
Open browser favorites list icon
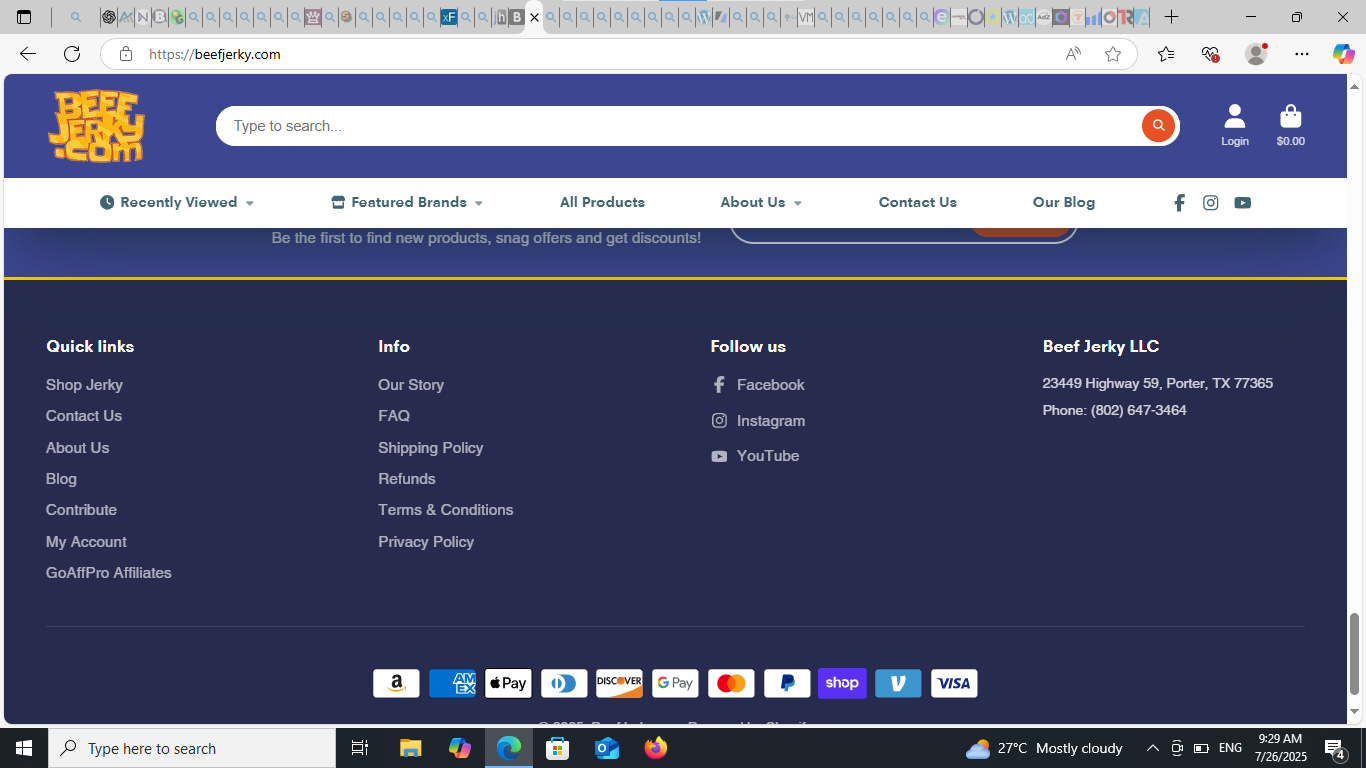tap(1166, 54)
